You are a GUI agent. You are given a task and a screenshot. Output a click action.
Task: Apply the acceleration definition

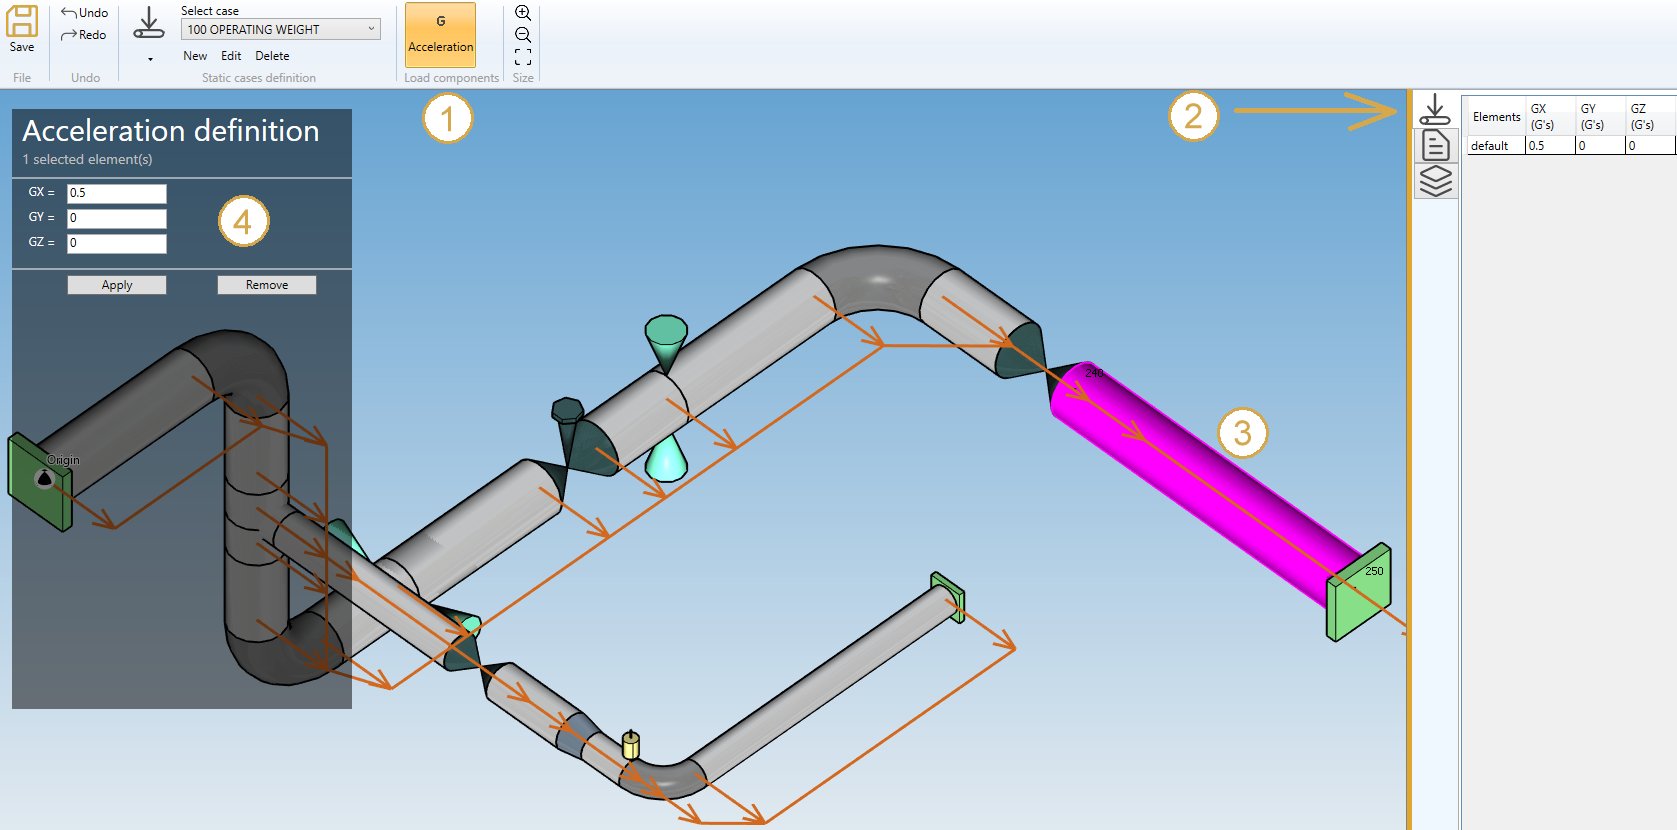click(x=117, y=285)
